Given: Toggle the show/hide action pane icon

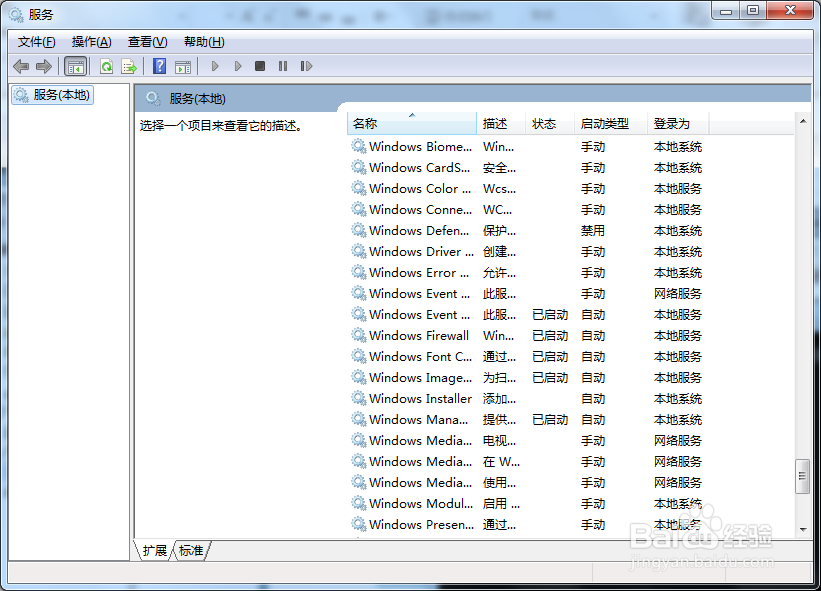Looking at the screenshot, I should point(183,66).
